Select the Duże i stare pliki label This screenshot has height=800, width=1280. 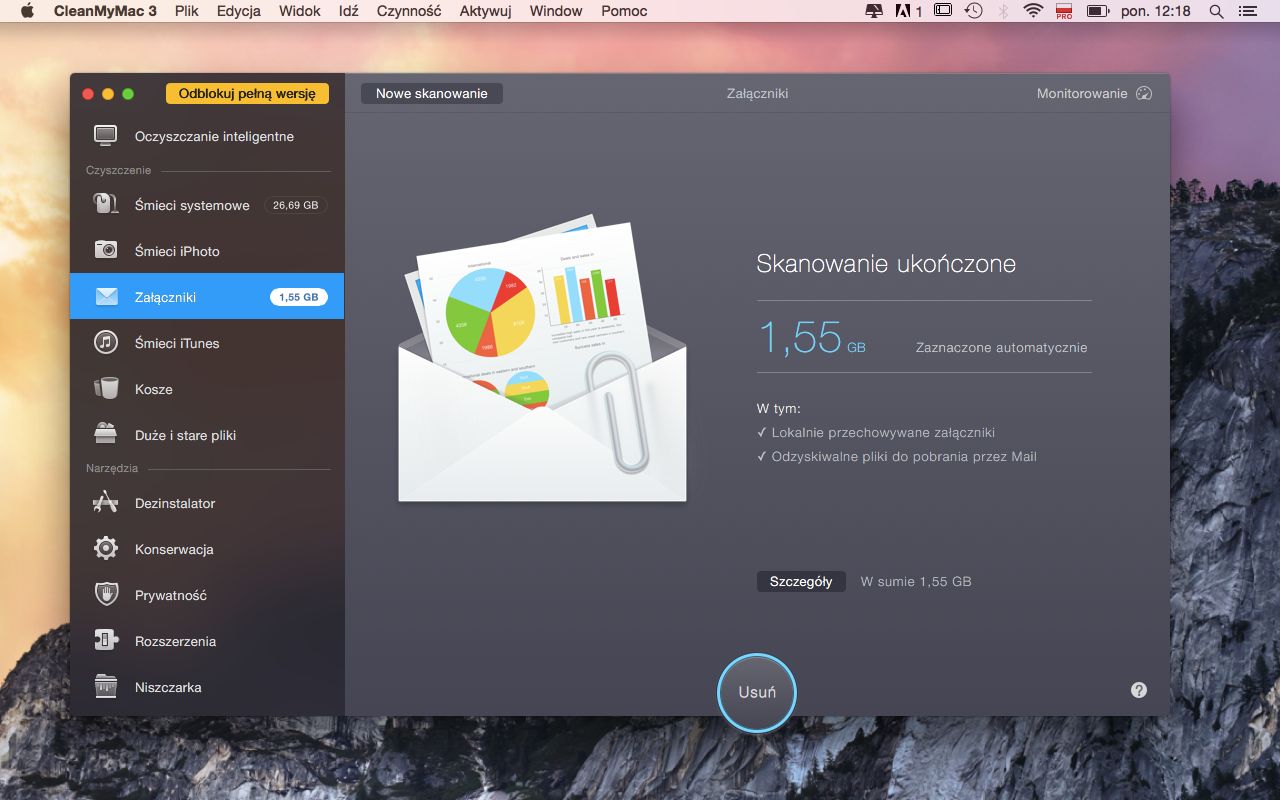tap(185, 435)
